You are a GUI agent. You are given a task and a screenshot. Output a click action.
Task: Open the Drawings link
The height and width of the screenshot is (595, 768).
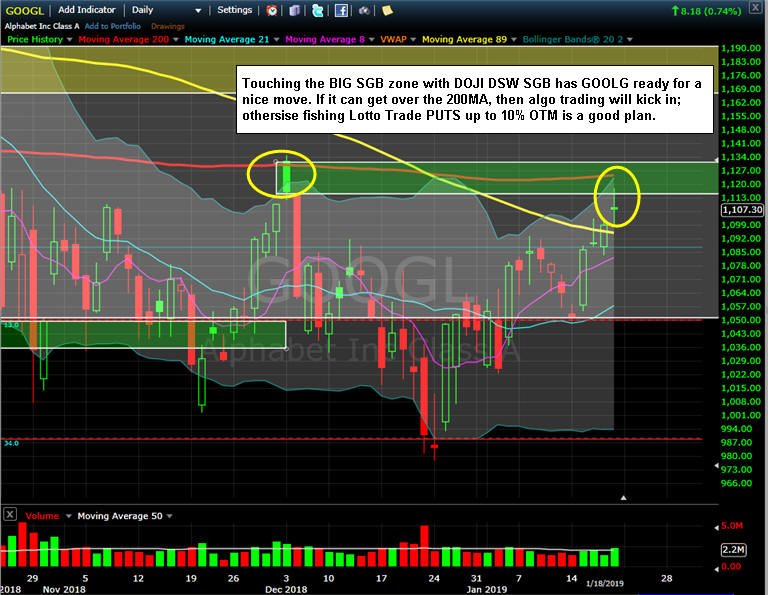[168, 26]
